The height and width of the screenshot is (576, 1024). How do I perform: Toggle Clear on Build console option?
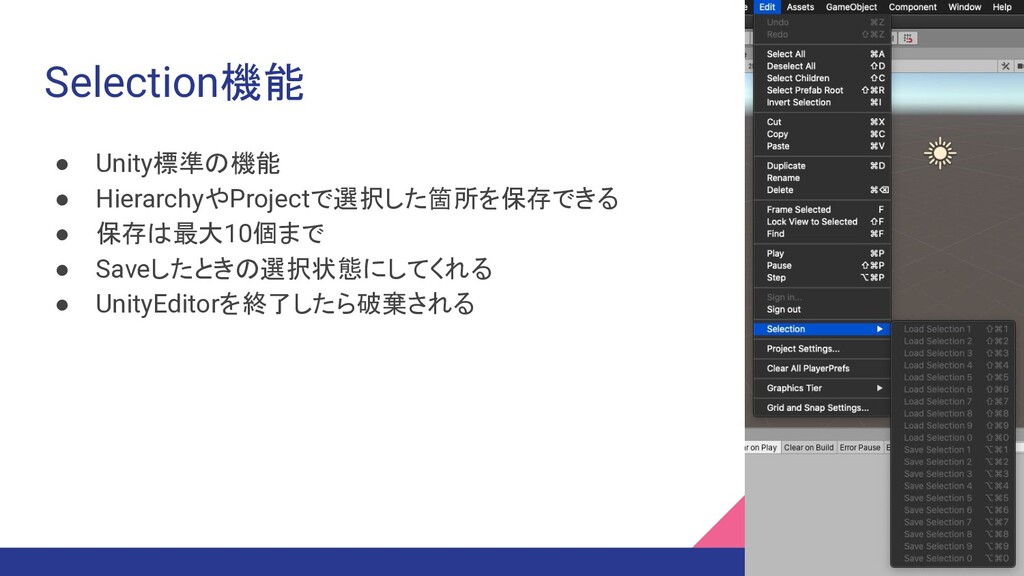pos(808,447)
